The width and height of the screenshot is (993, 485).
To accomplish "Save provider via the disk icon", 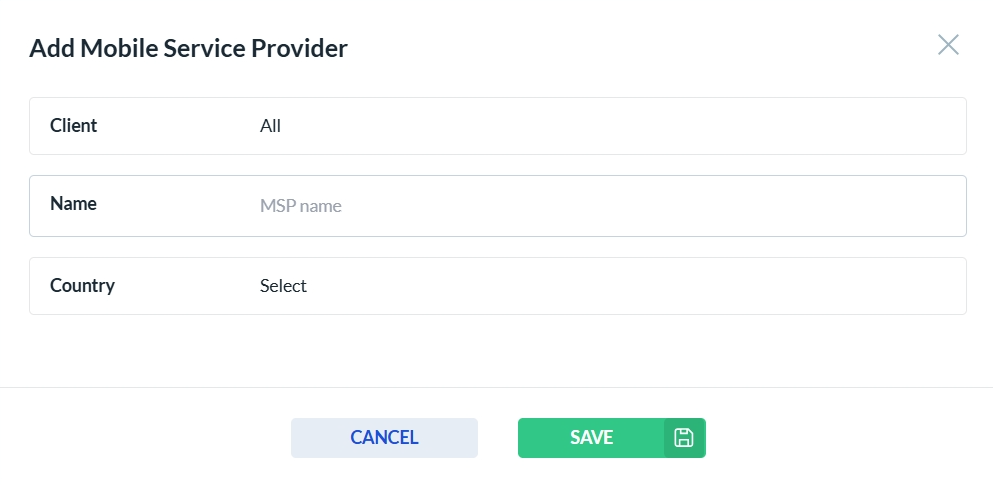I will point(684,438).
